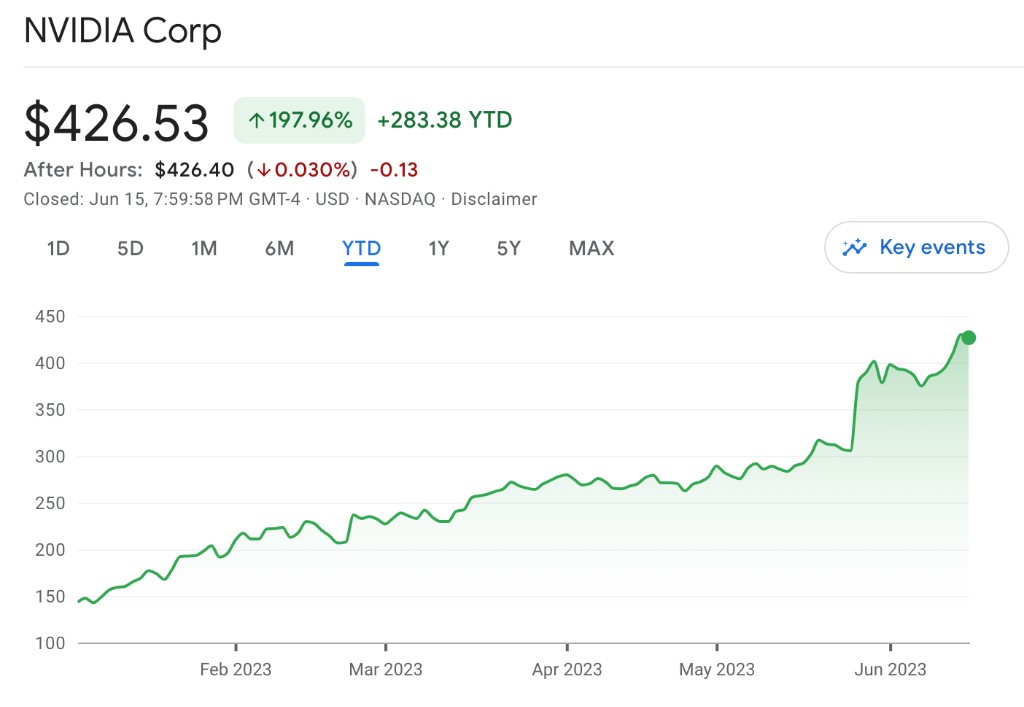This screenshot has width=1024, height=707.
Task: Click the -0.13 after hours change
Action: (x=394, y=170)
